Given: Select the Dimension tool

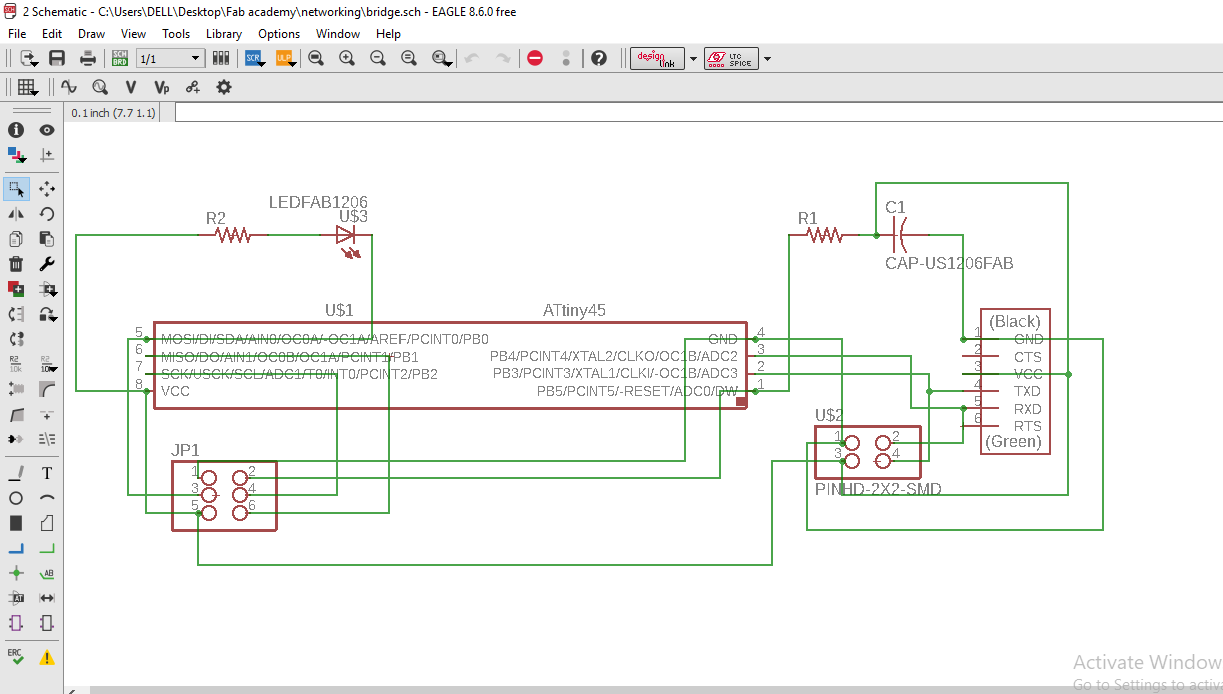Looking at the screenshot, I should pyautogui.click(x=47, y=598).
